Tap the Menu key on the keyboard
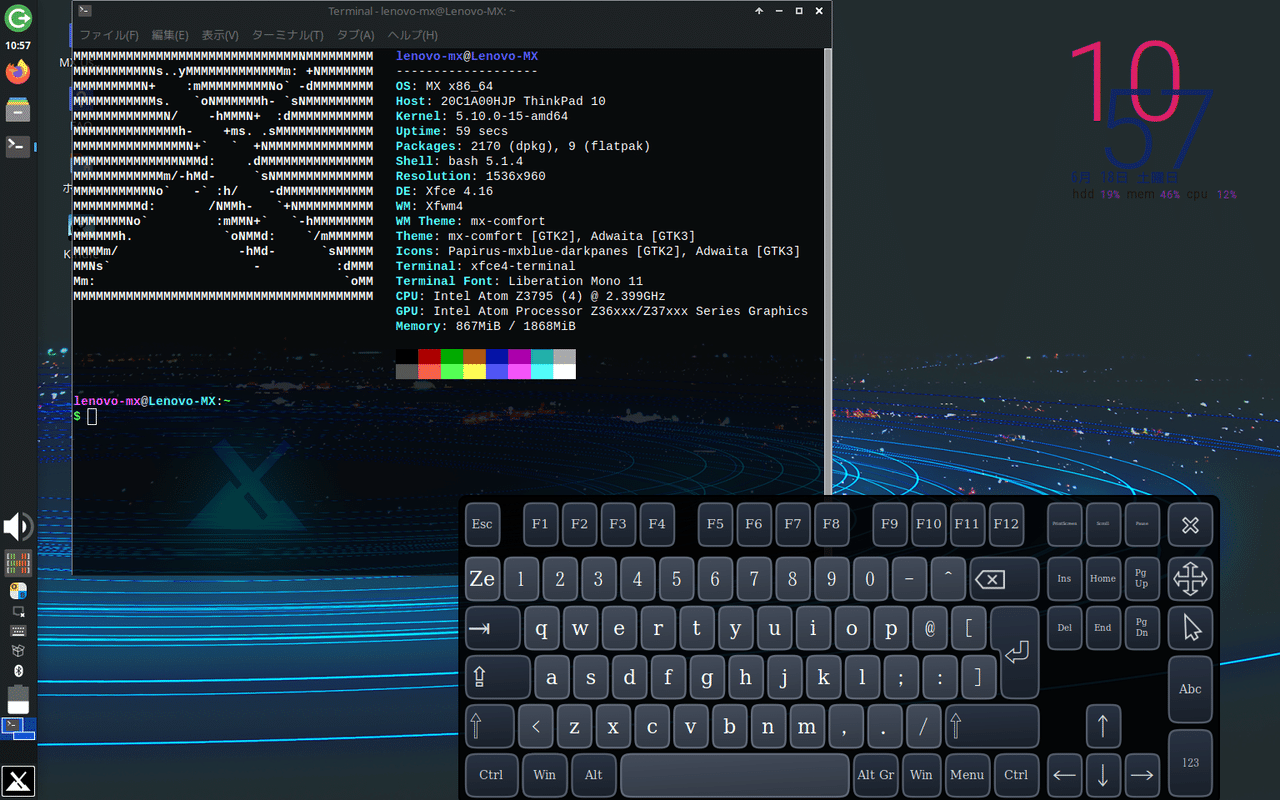Image resolution: width=1280 pixels, height=800 pixels. pos(967,774)
